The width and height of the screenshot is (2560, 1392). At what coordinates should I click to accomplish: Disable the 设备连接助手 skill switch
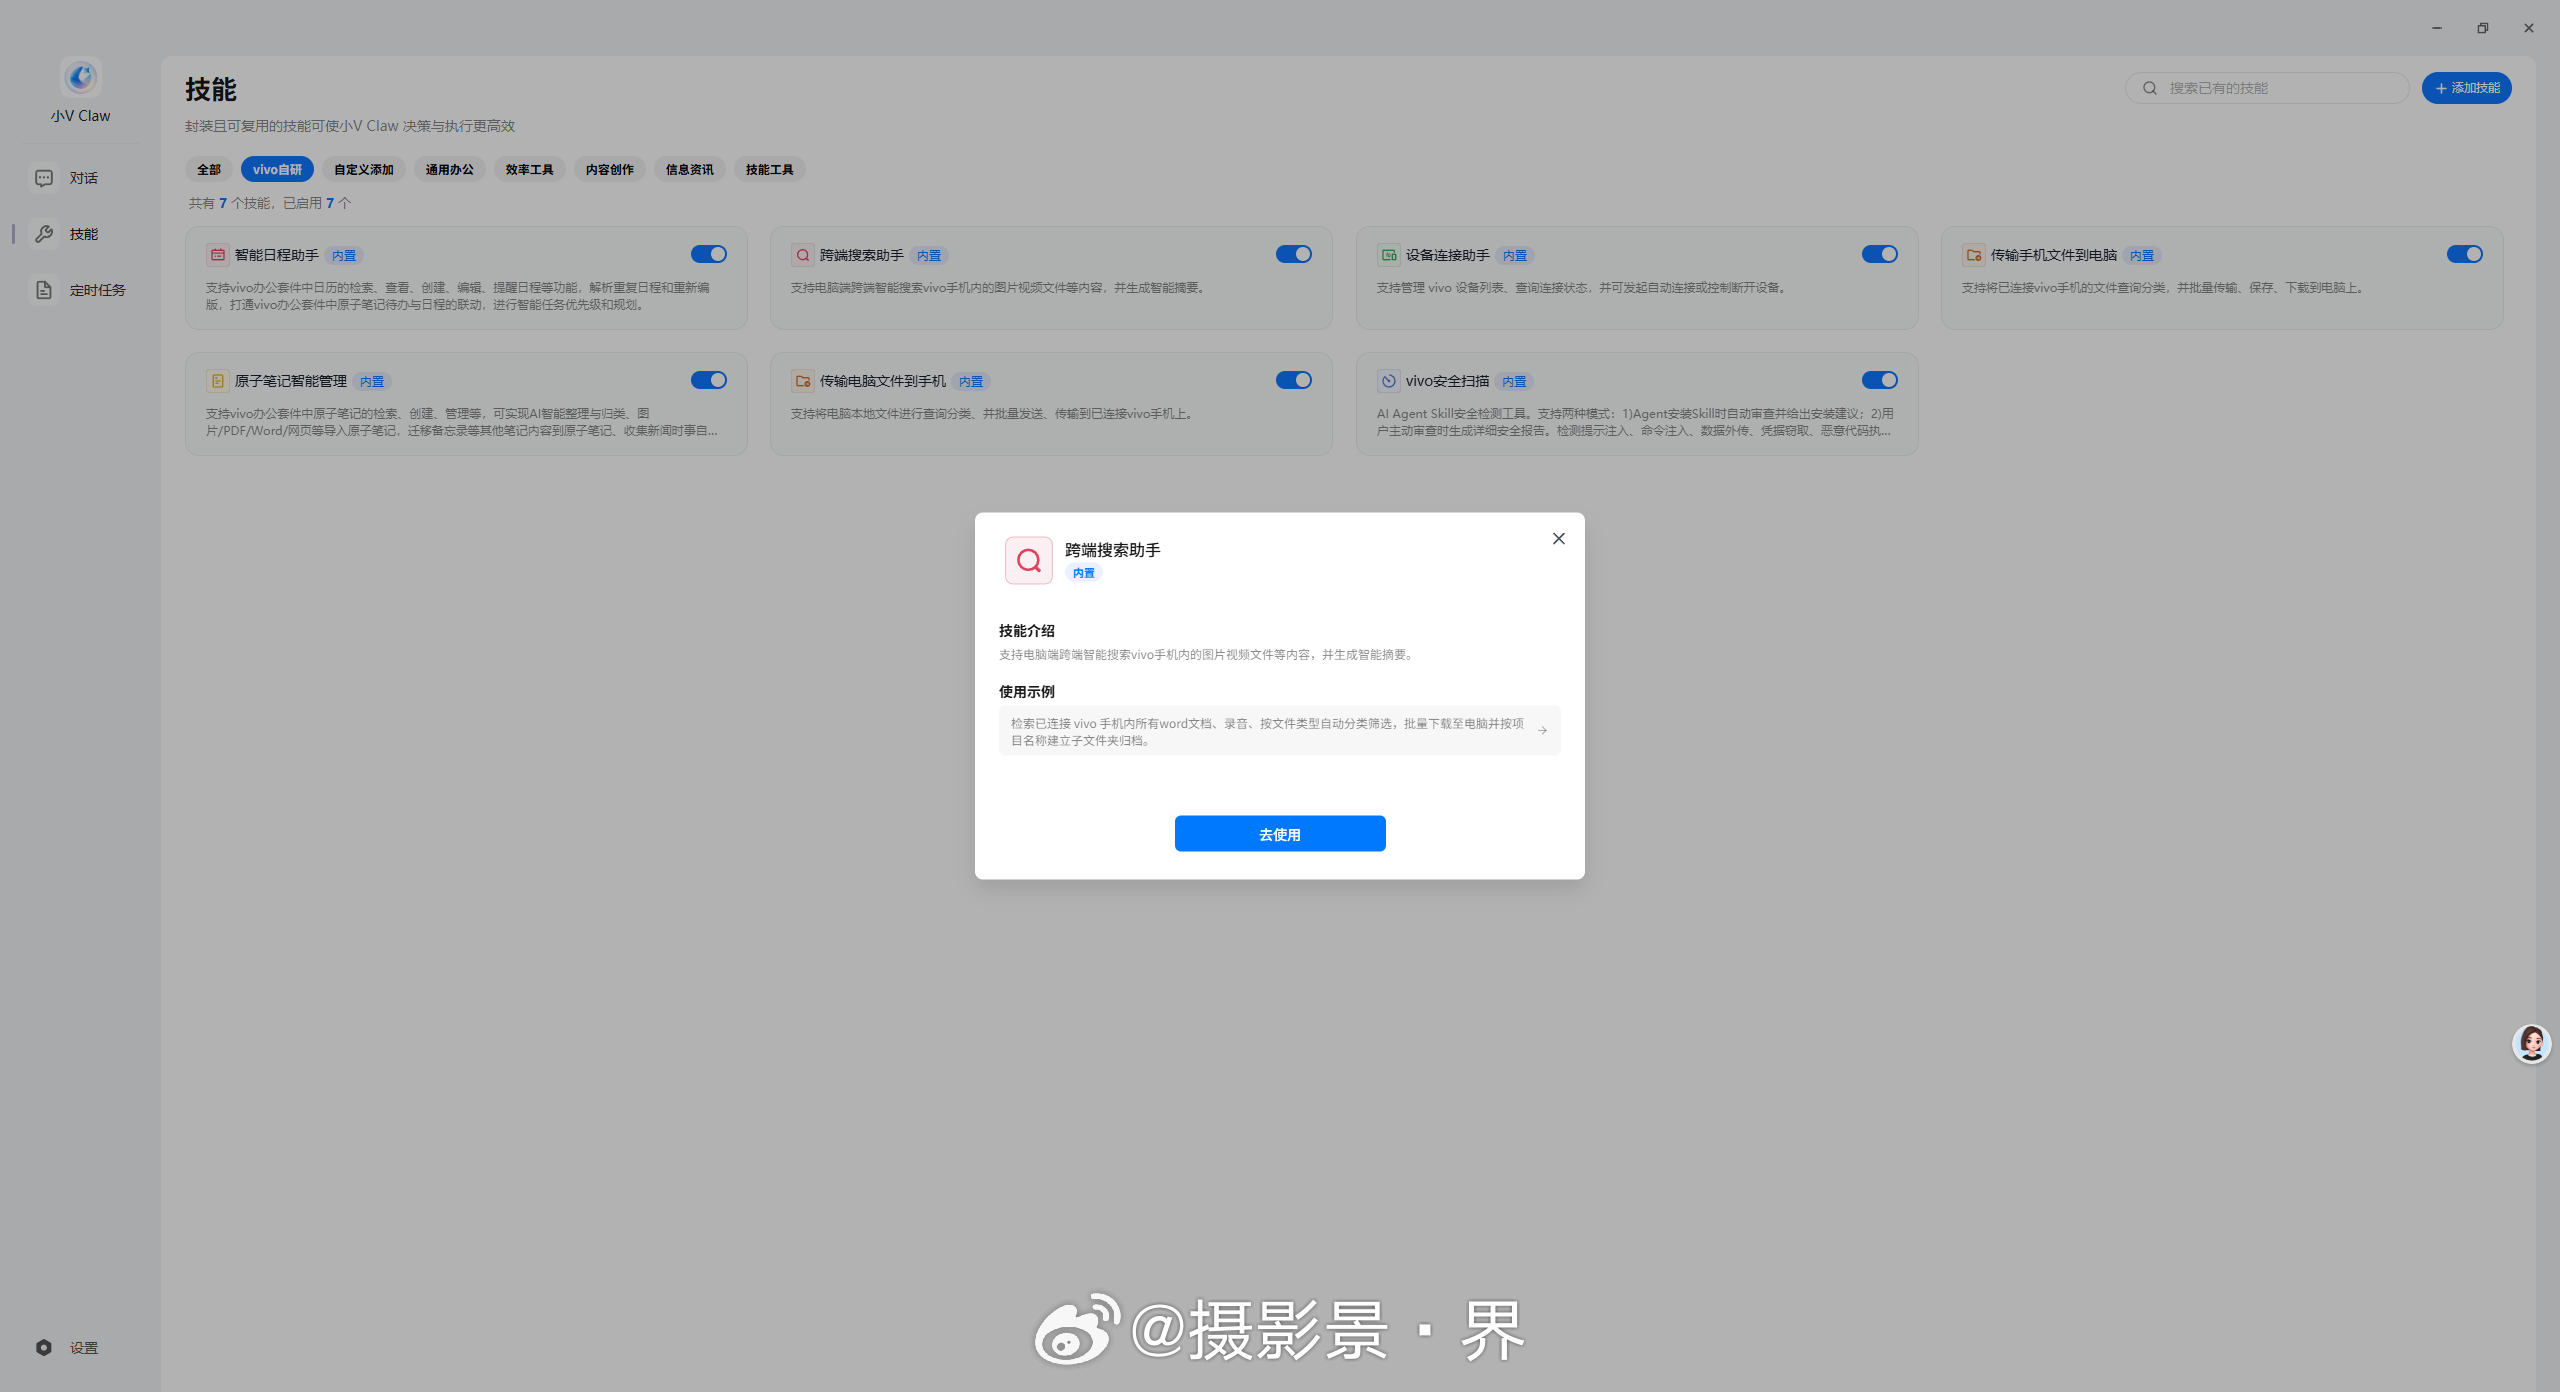[x=1880, y=254]
